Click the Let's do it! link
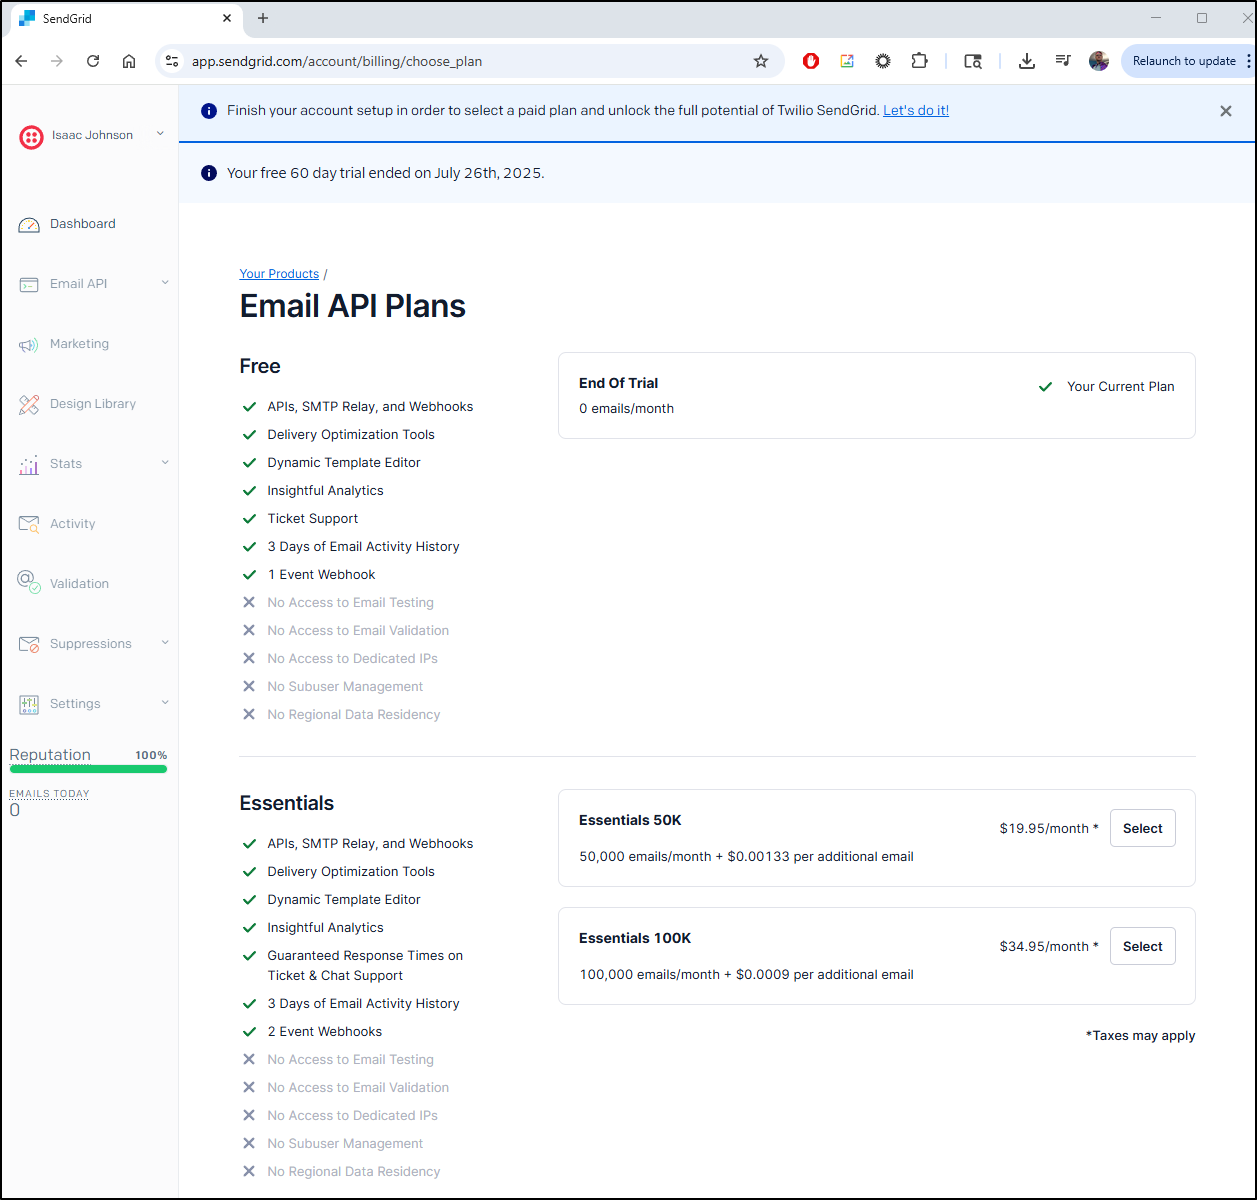The height and width of the screenshot is (1200, 1257). [x=916, y=111]
